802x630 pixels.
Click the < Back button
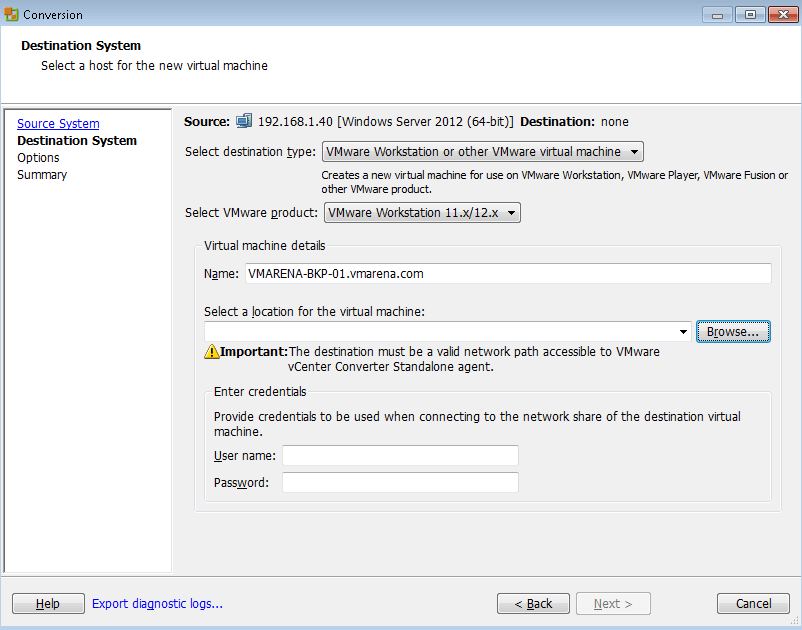click(x=533, y=603)
